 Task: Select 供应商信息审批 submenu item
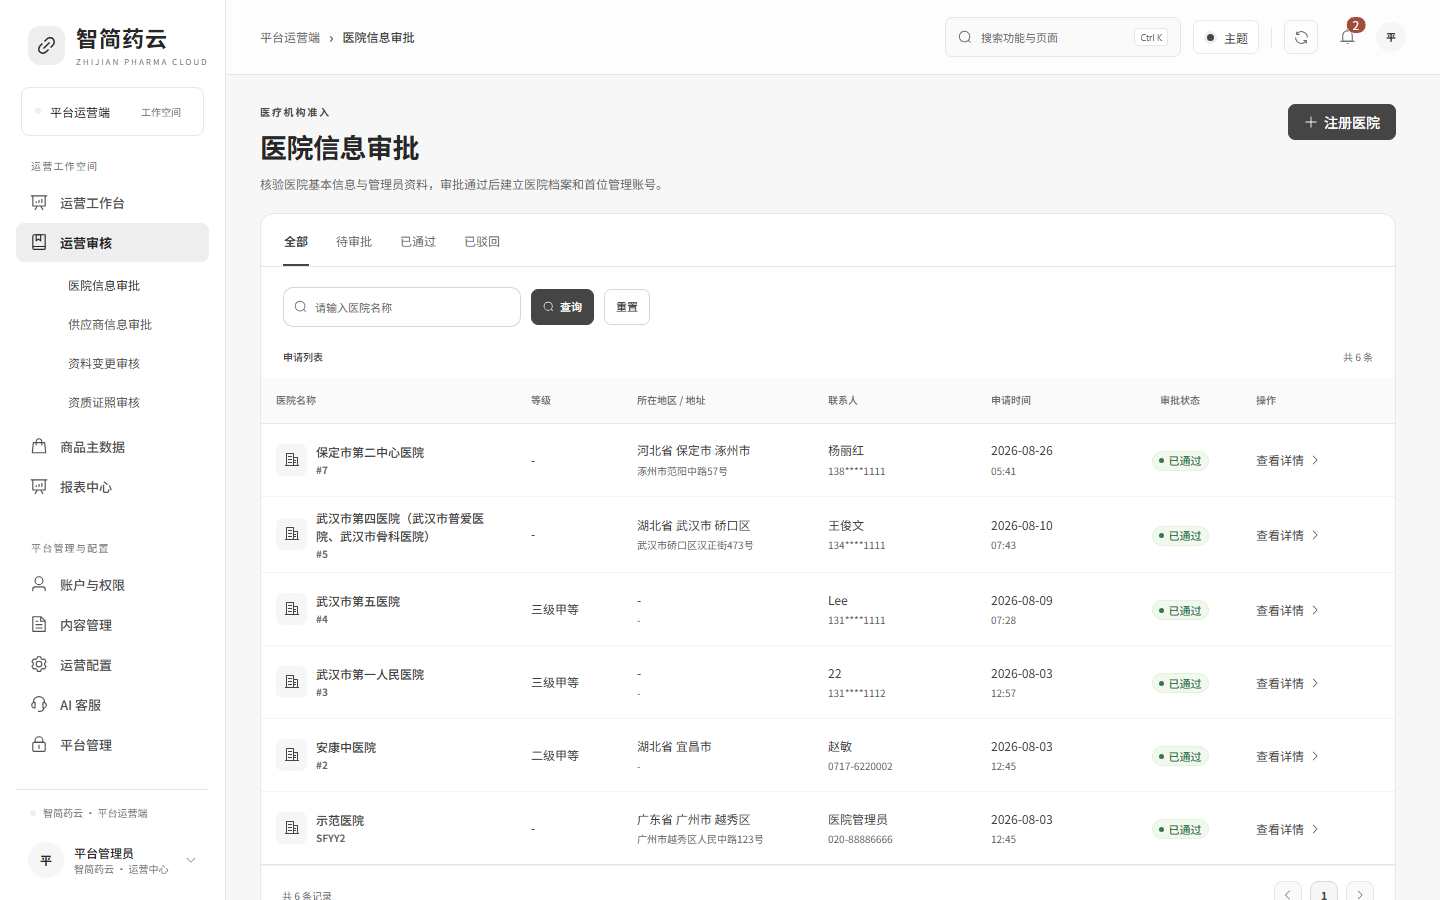point(110,325)
